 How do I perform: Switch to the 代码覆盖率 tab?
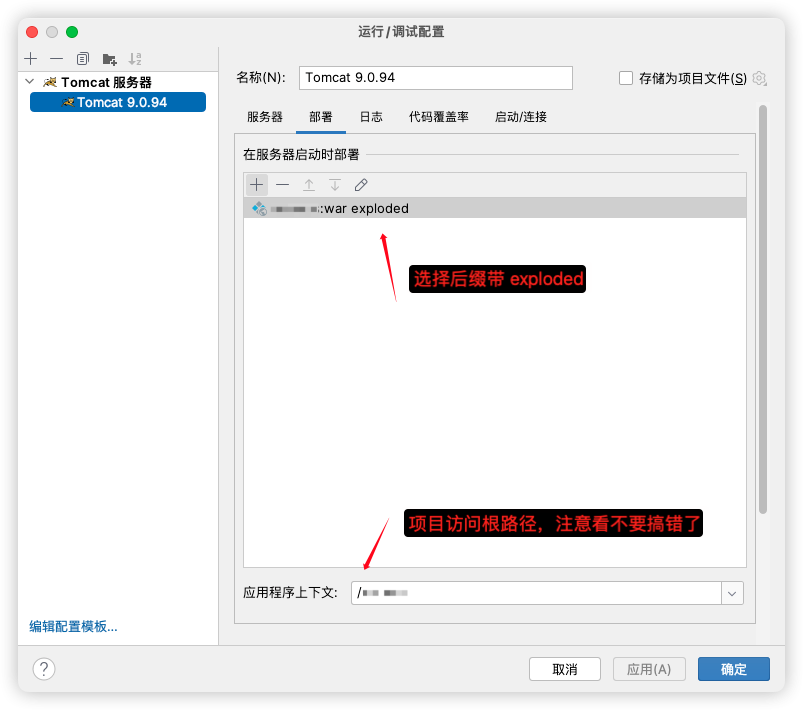(x=439, y=117)
